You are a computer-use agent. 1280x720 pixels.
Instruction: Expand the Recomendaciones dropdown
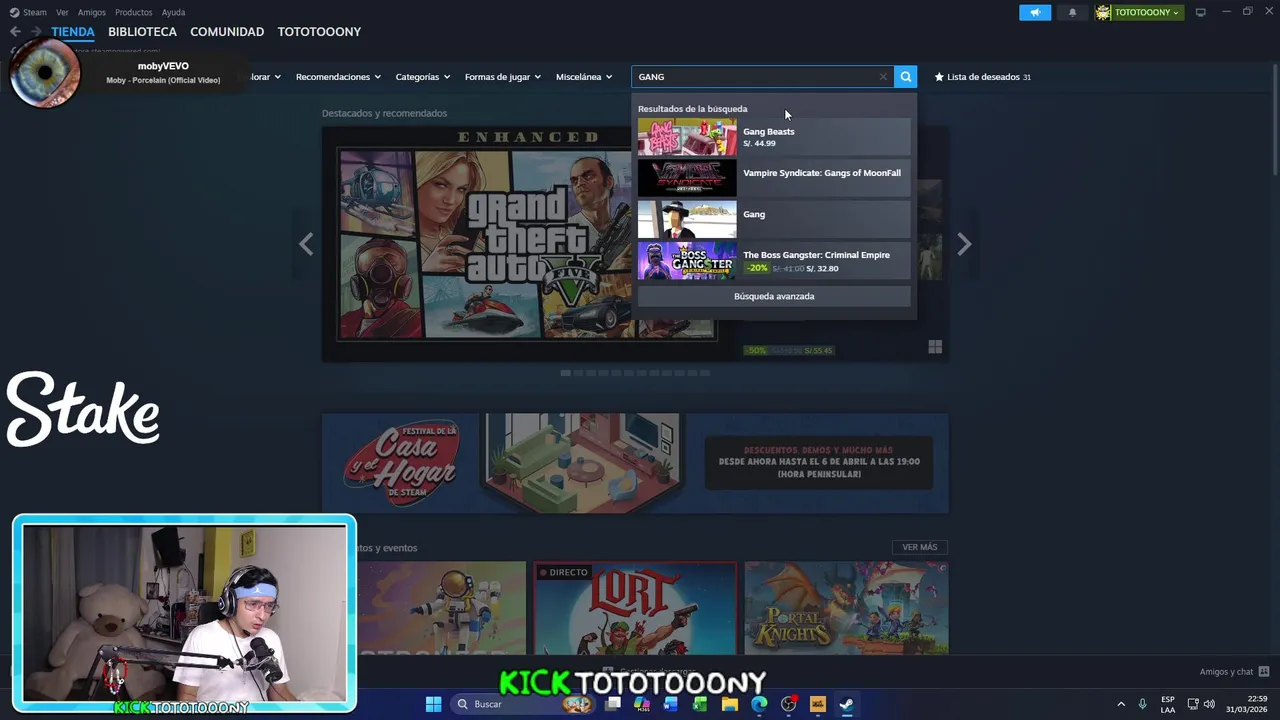coord(338,77)
